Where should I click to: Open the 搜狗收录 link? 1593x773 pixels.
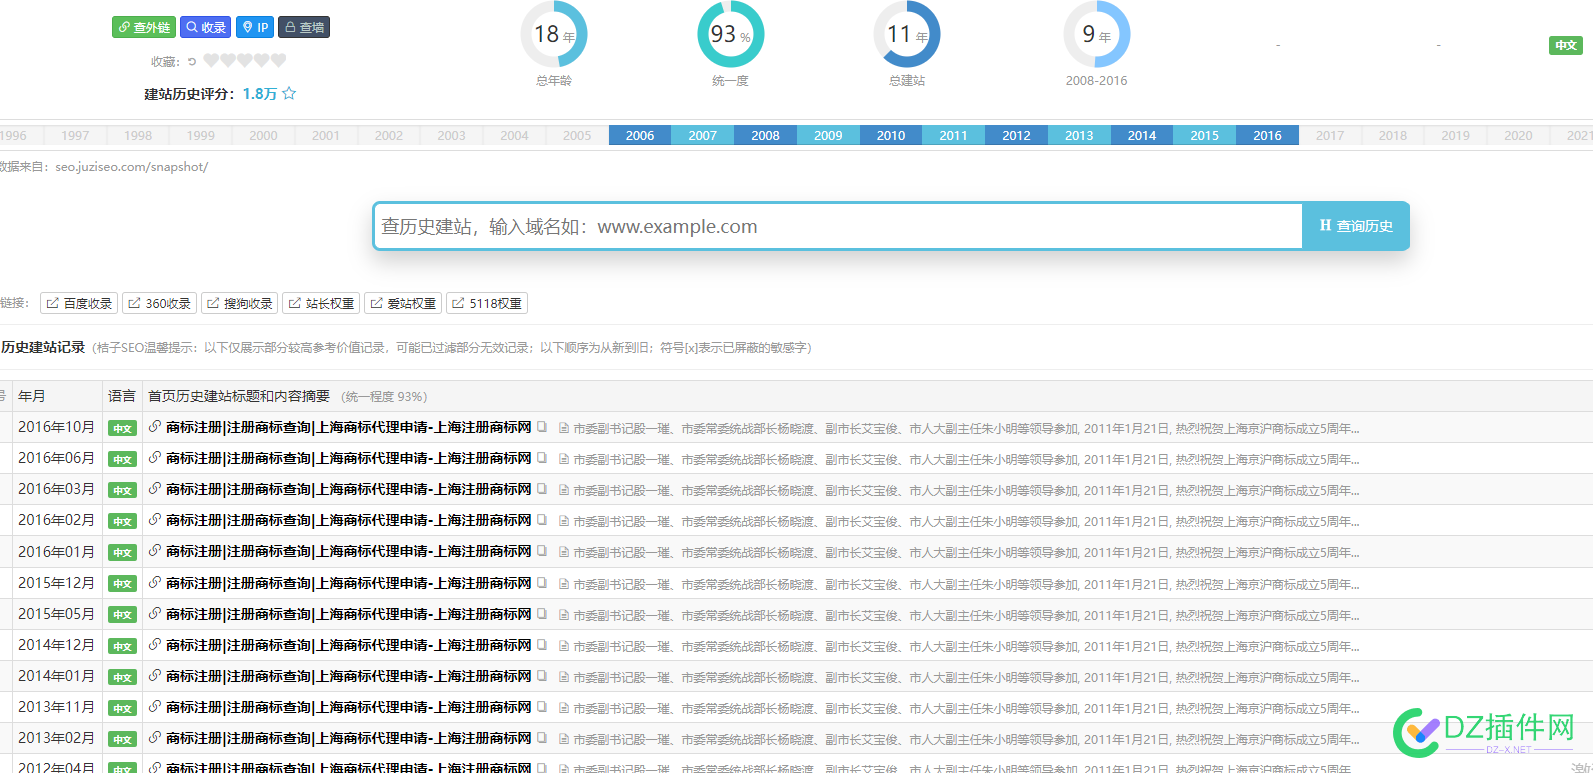(239, 303)
